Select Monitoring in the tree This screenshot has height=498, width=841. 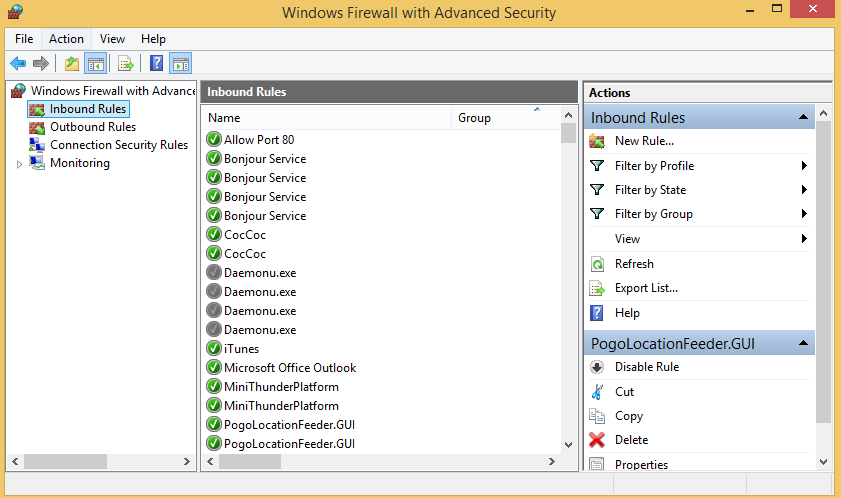(80, 163)
